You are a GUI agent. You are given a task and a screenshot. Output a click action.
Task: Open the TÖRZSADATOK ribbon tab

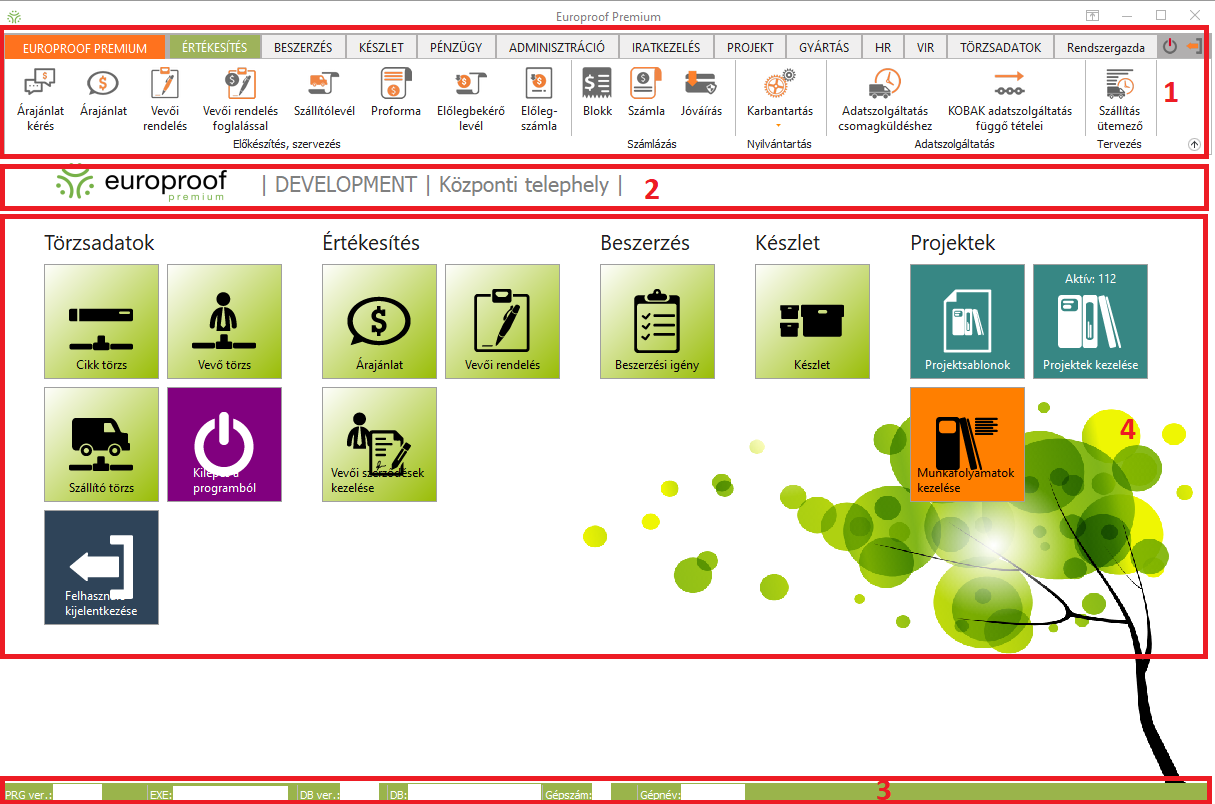point(1000,47)
